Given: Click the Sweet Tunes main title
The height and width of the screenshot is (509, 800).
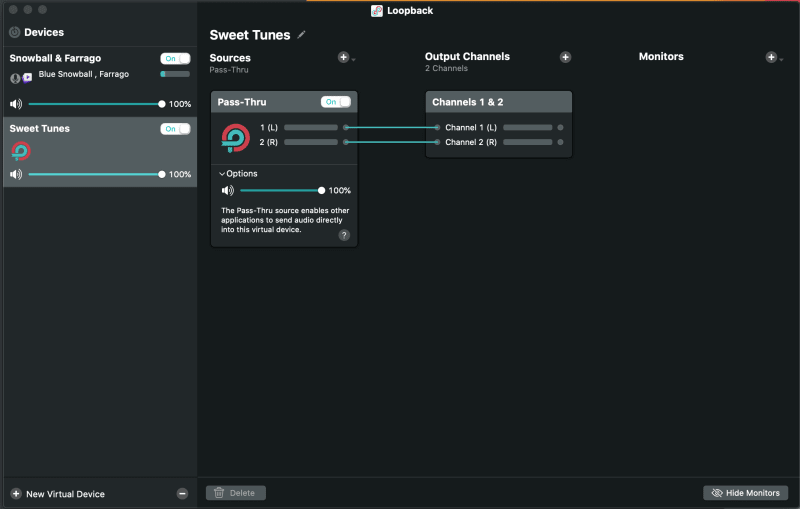Looking at the screenshot, I should click(249, 35).
